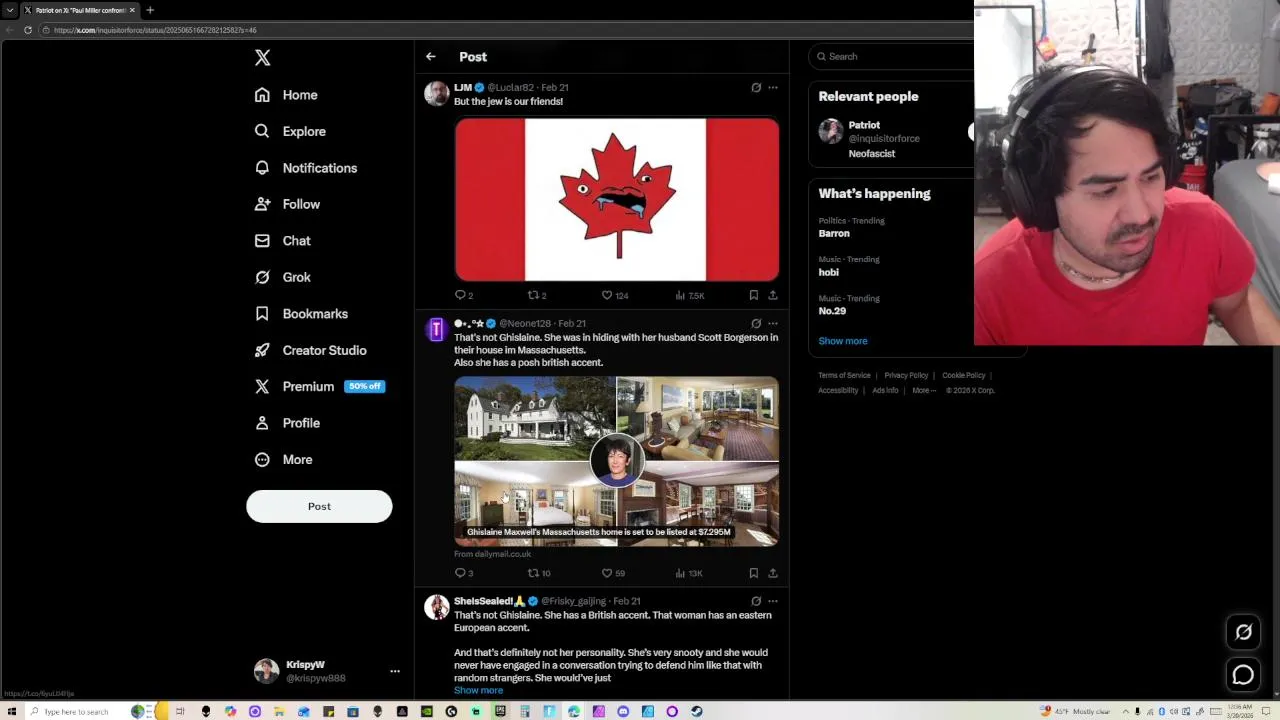
Task: Open the Home page
Action: (286, 95)
